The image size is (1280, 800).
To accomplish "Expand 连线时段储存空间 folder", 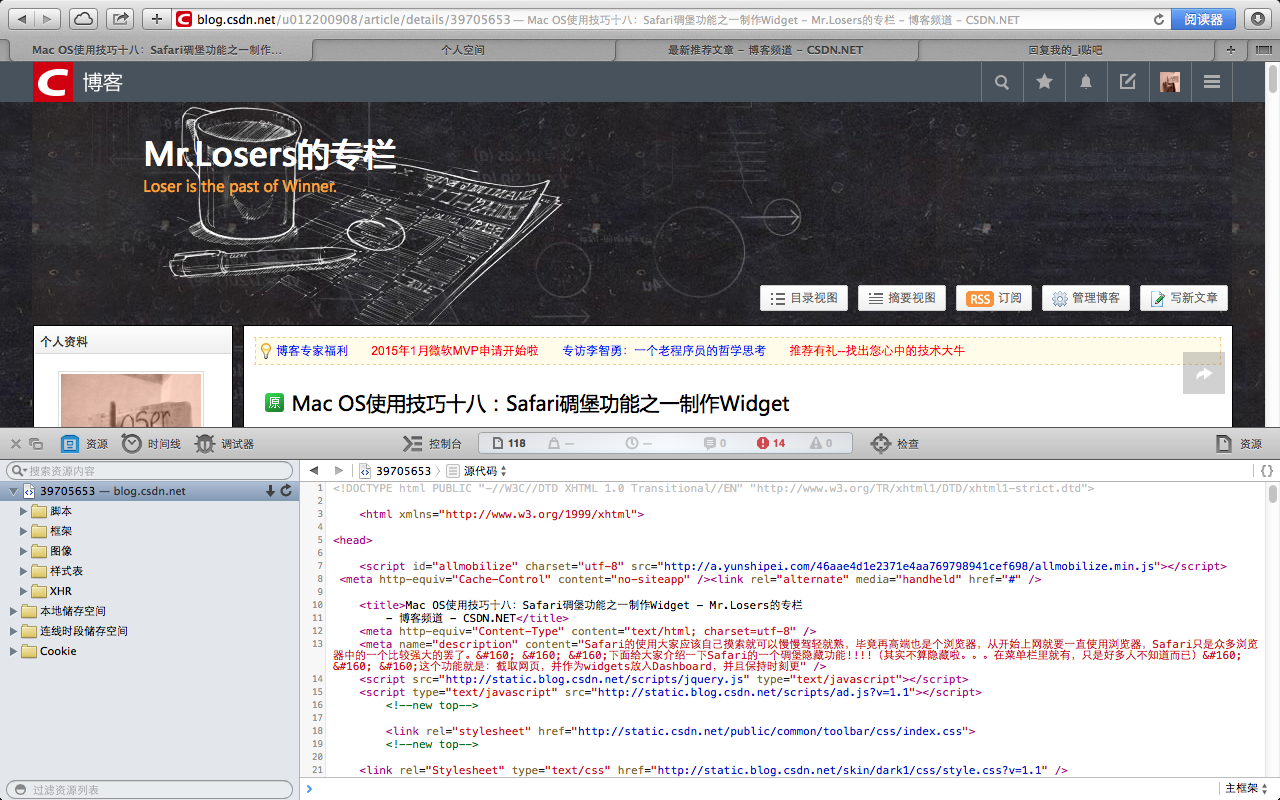I will click(14, 631).
